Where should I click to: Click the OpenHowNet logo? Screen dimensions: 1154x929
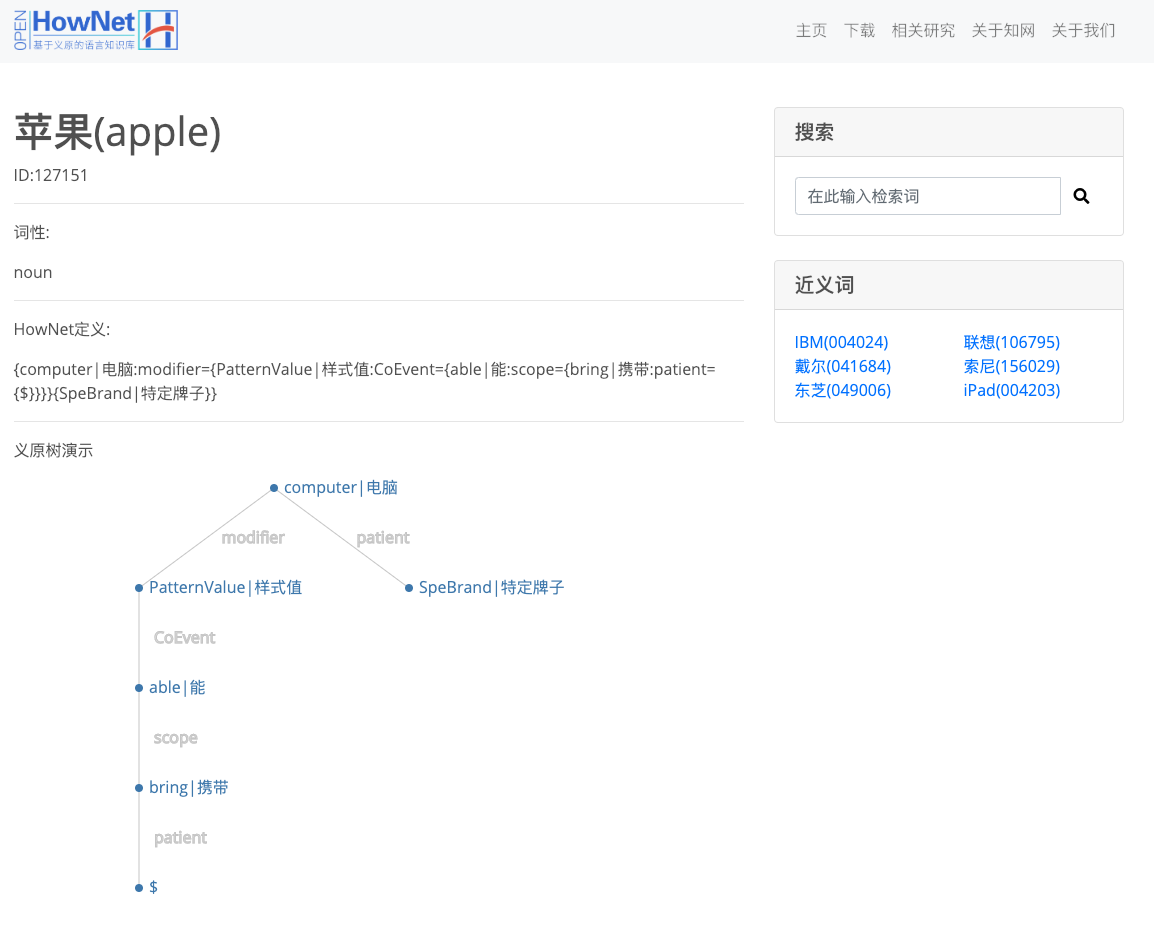pyautogui.click(x=96, y=30)
